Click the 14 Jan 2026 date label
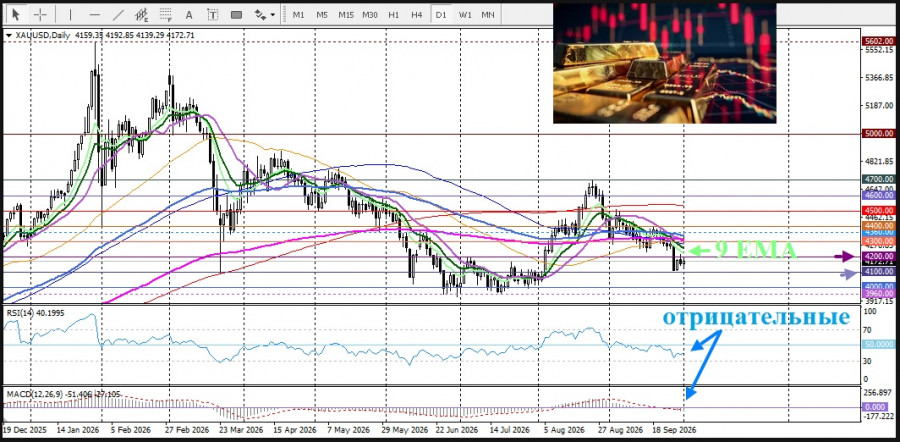 [76, 429]
